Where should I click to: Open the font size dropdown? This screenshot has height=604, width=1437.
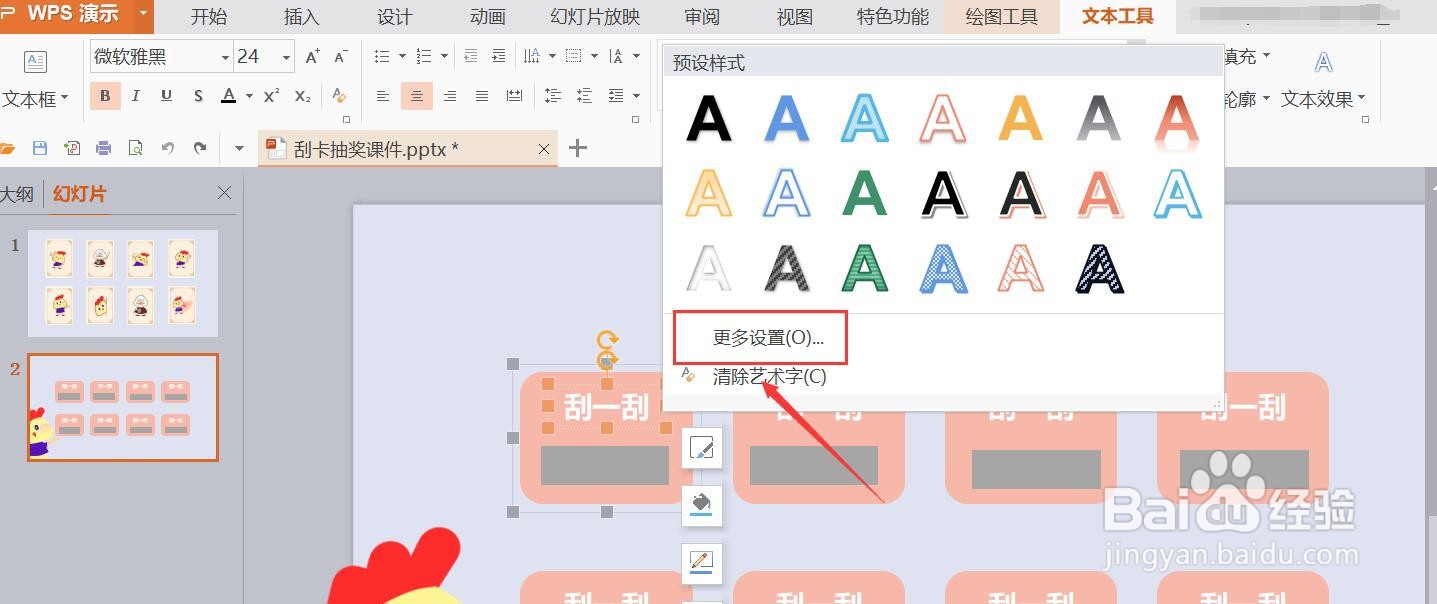[x=287, y=57]
